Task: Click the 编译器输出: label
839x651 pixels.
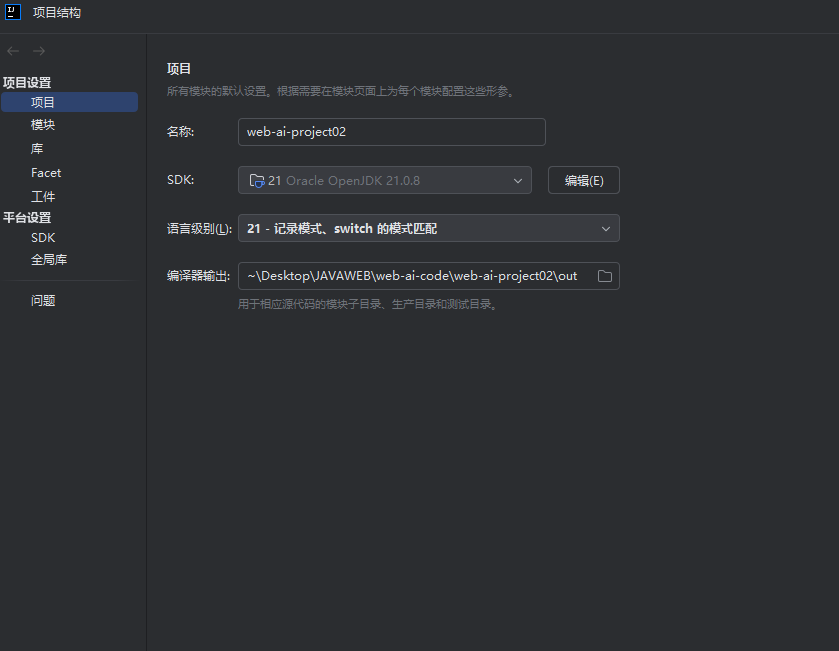Action: [198, 276]
